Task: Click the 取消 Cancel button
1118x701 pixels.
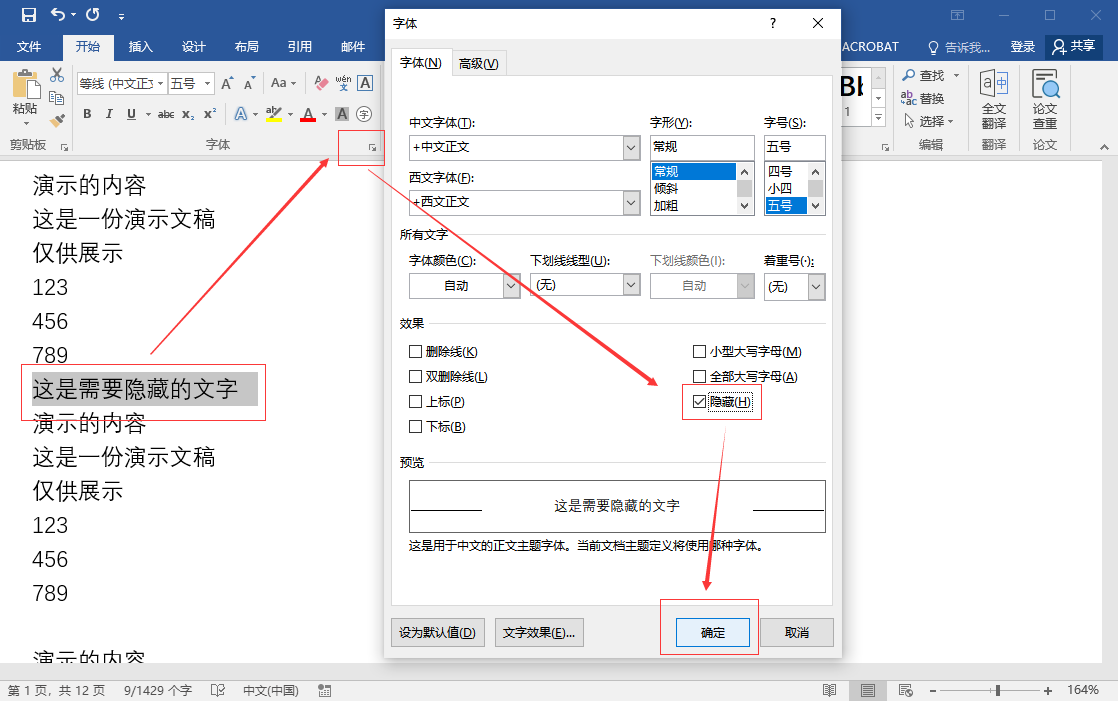Action: 796,633
